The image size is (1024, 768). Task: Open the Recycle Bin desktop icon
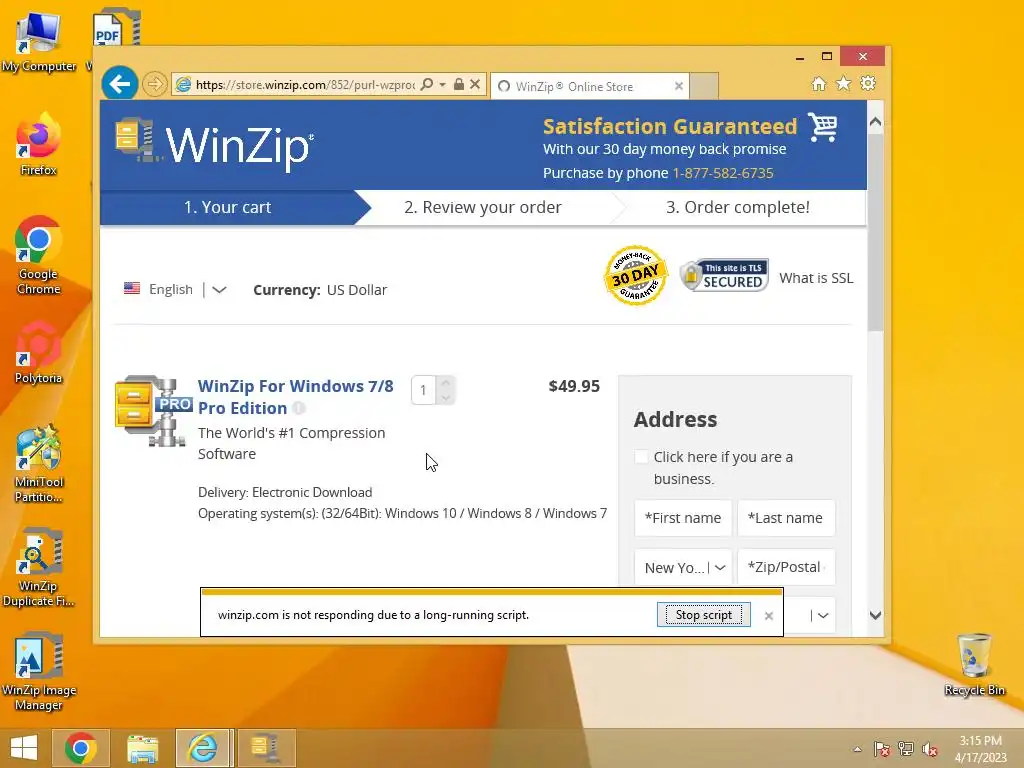974,665
